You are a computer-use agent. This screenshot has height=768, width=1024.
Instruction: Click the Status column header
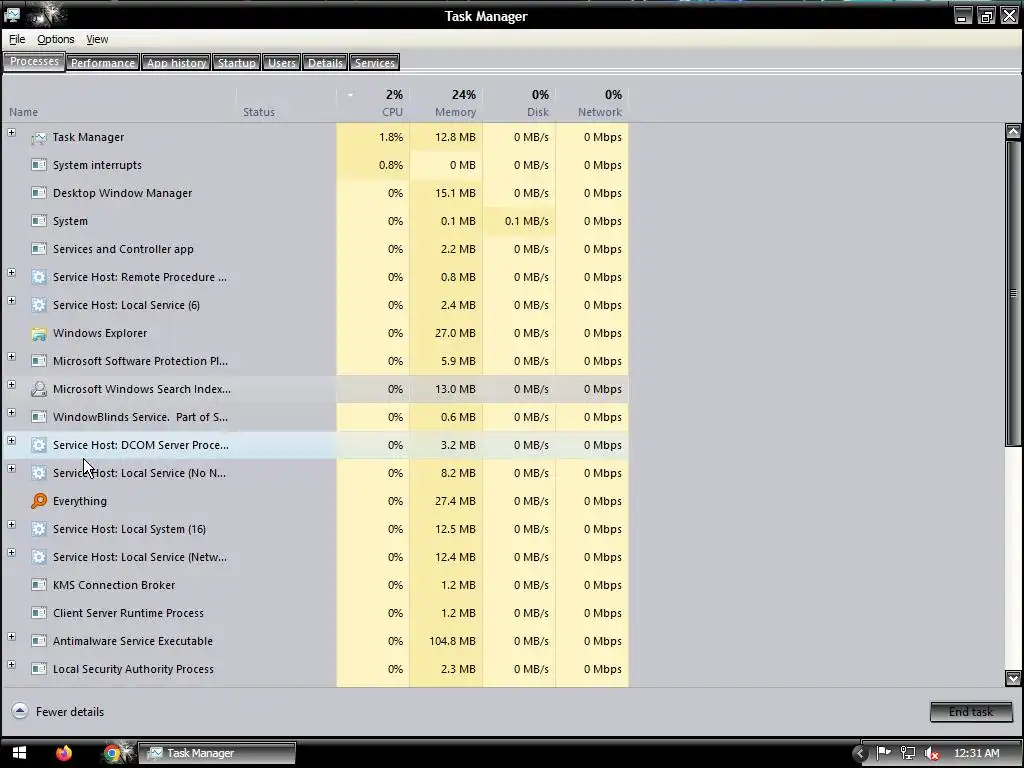[x=287, y=103]
